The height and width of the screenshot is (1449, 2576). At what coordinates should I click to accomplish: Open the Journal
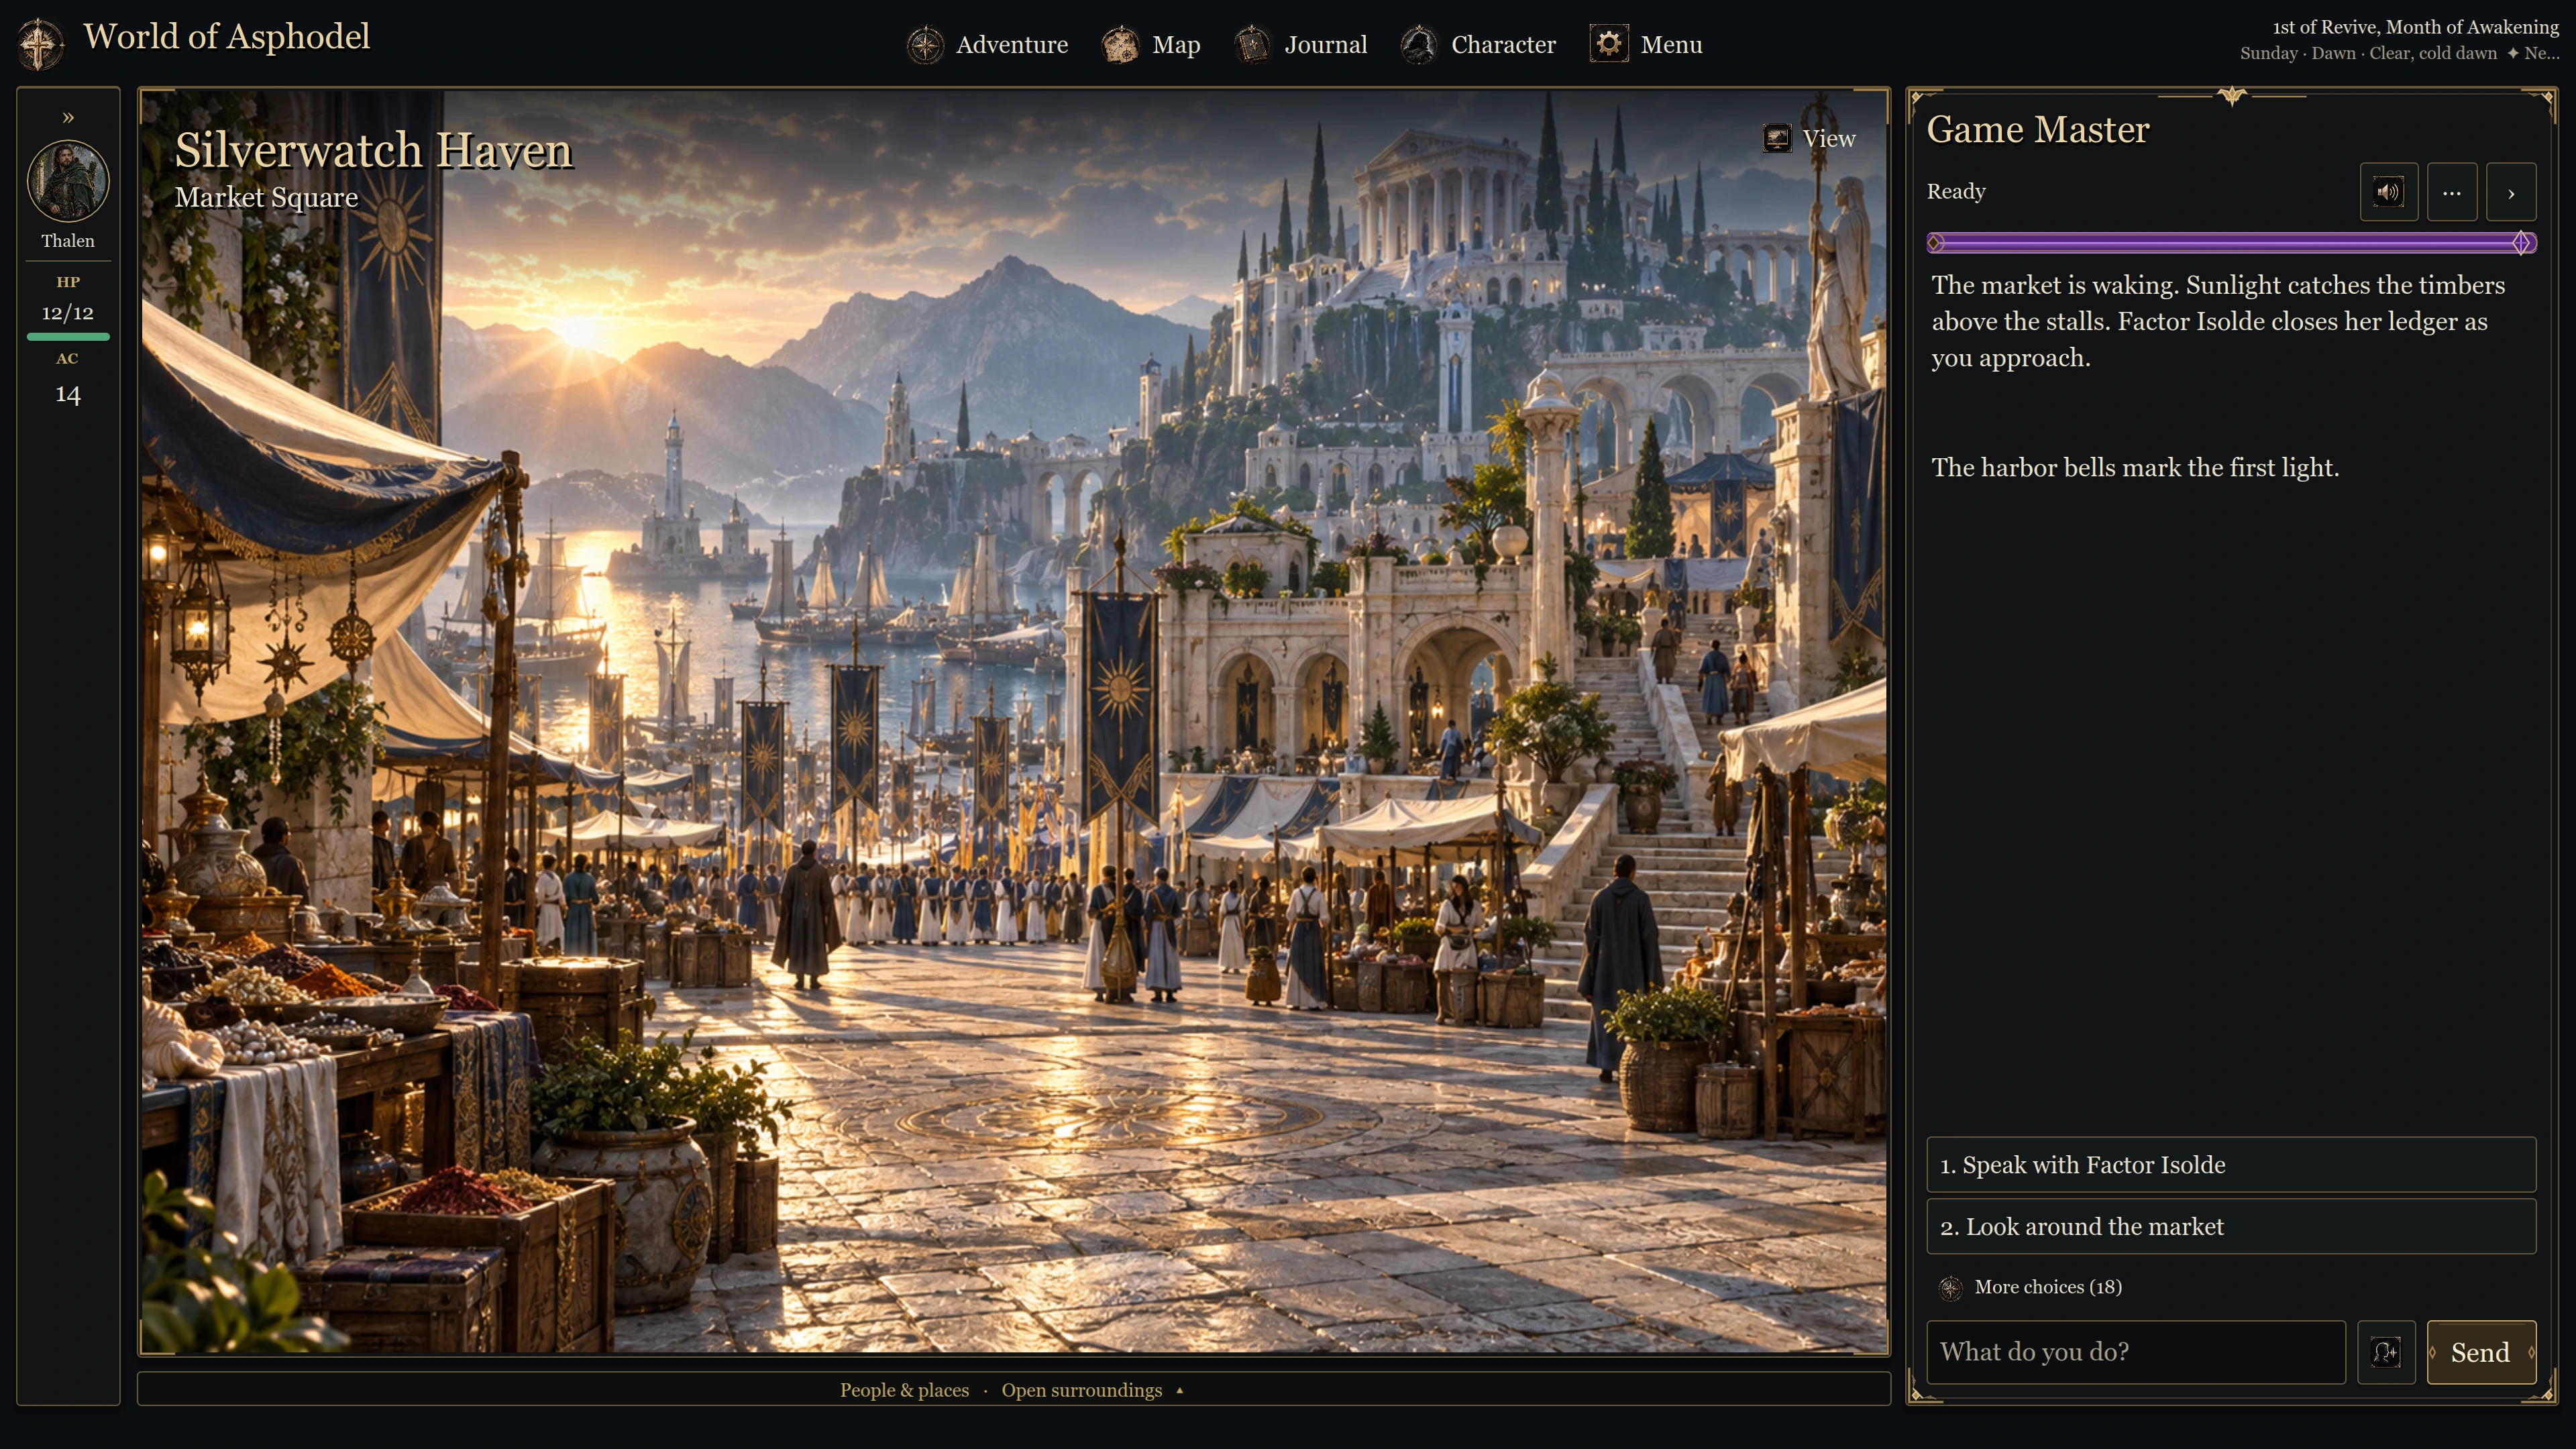[1300, 45]
